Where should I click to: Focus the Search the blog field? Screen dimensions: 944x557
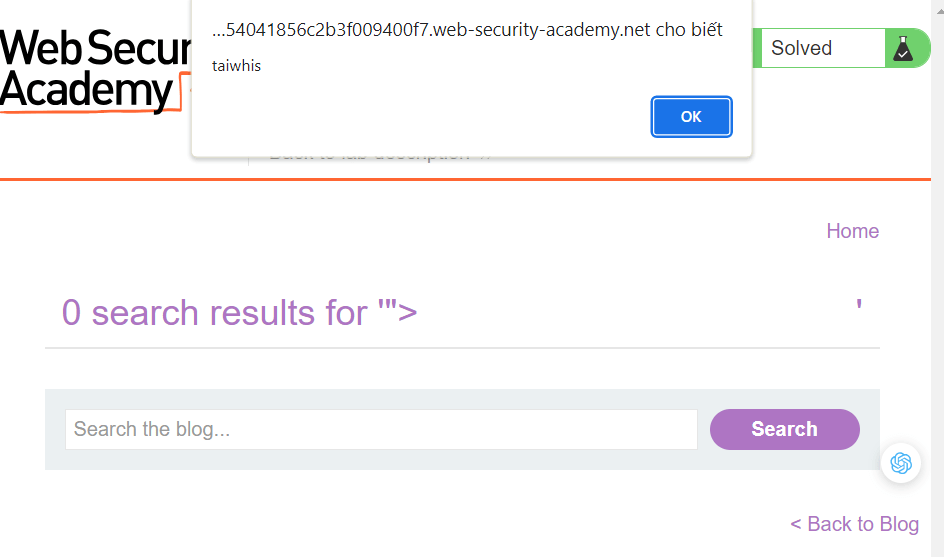point(381,429)
